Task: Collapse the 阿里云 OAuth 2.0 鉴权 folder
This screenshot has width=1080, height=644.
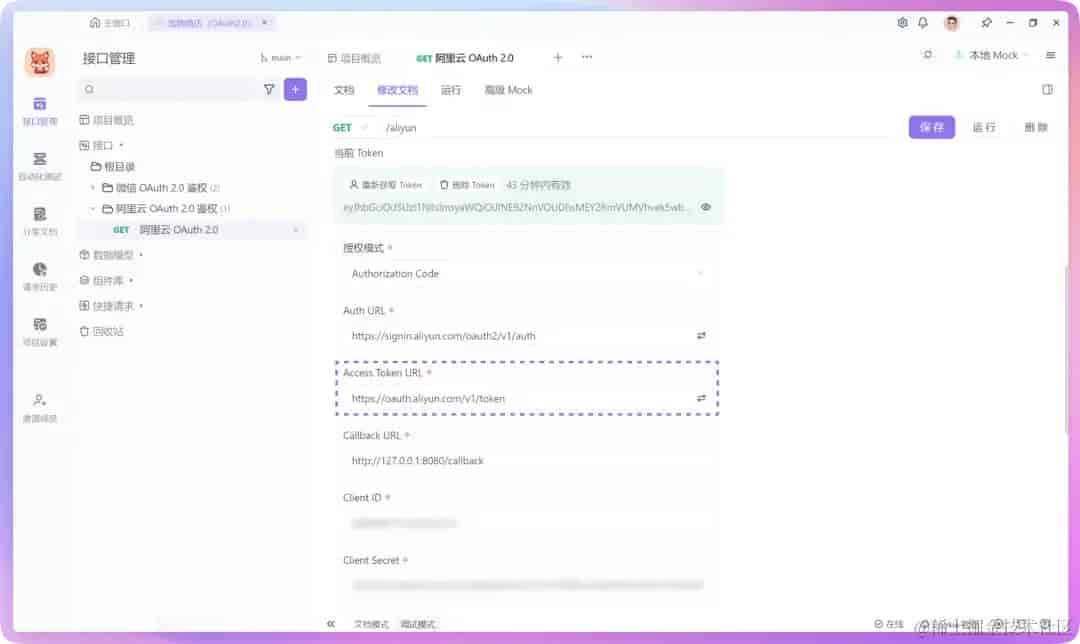Action: 93,209
